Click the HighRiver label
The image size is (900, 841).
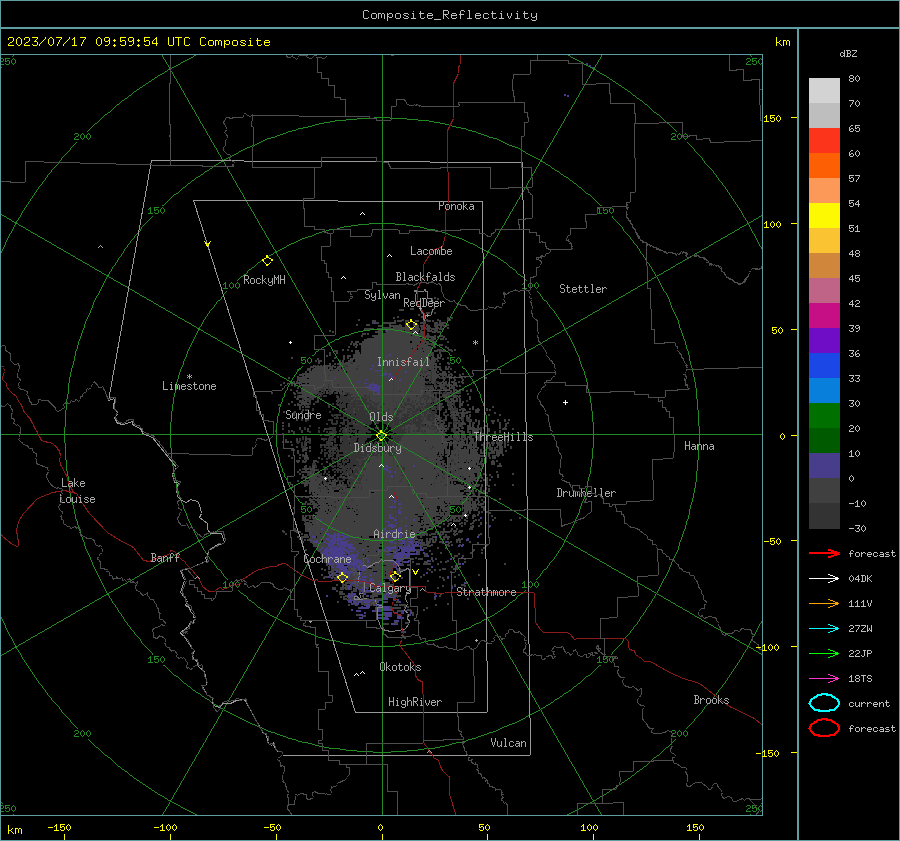415,702
